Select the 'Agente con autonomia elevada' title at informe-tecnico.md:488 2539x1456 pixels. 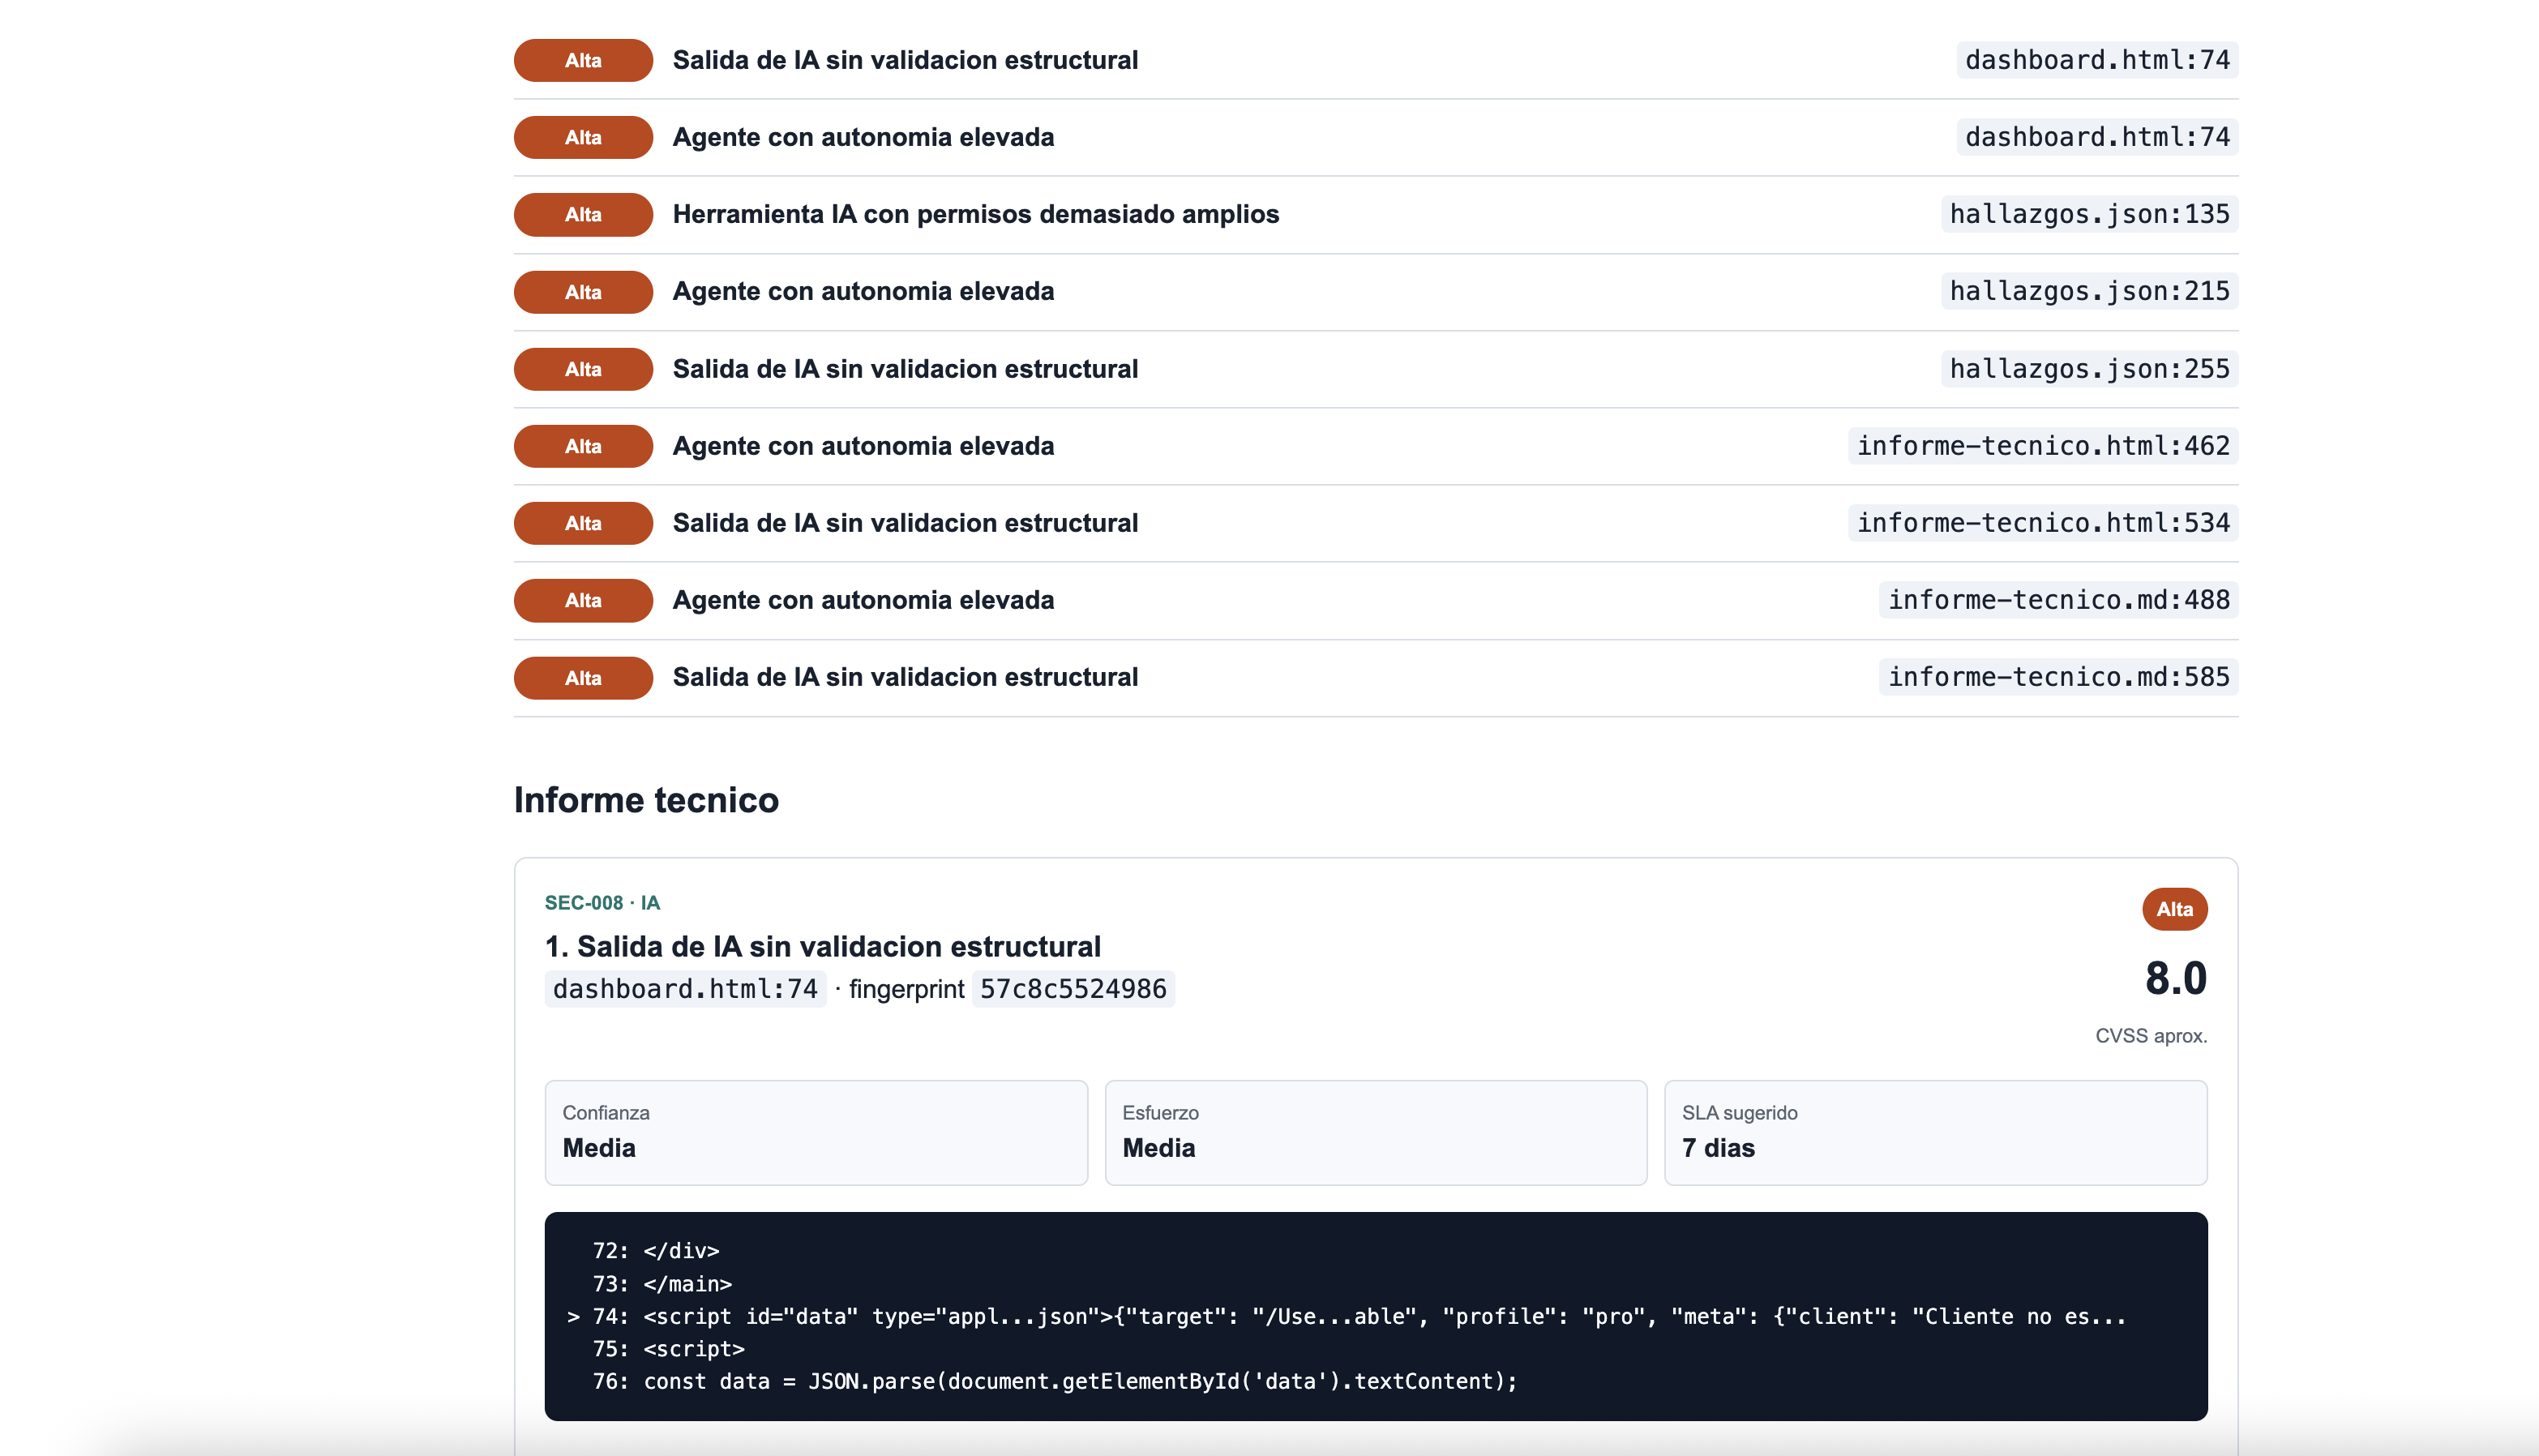pyautogui.click(x=863, y=600)
